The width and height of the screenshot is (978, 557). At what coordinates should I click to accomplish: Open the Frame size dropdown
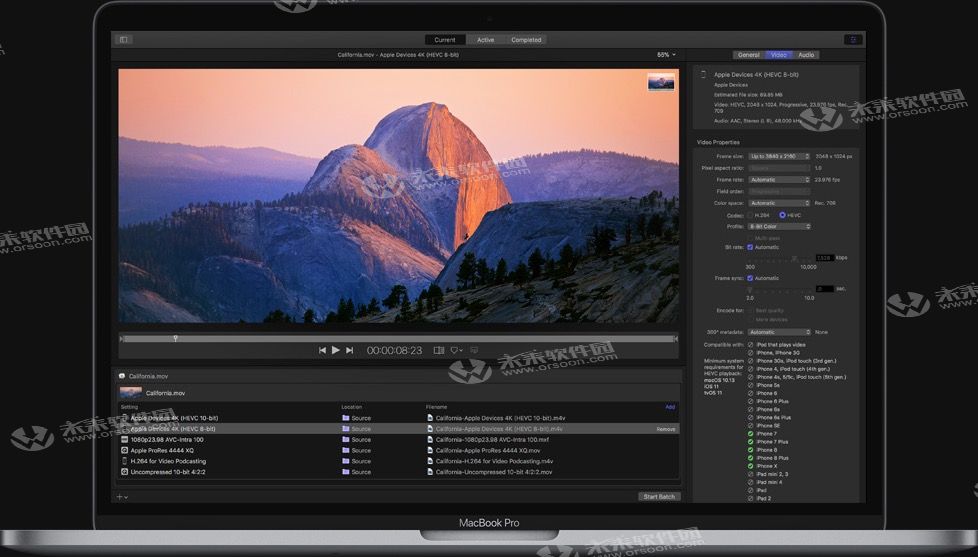pyautogui.click(x=779, y=156)
